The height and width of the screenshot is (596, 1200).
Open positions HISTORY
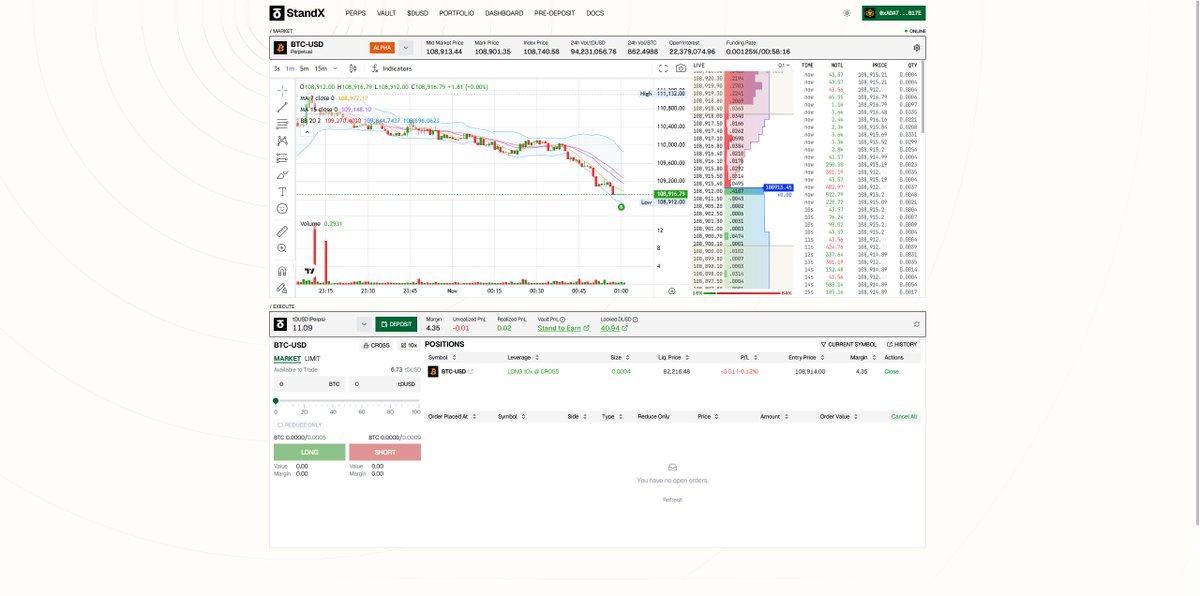click(902, 344)
